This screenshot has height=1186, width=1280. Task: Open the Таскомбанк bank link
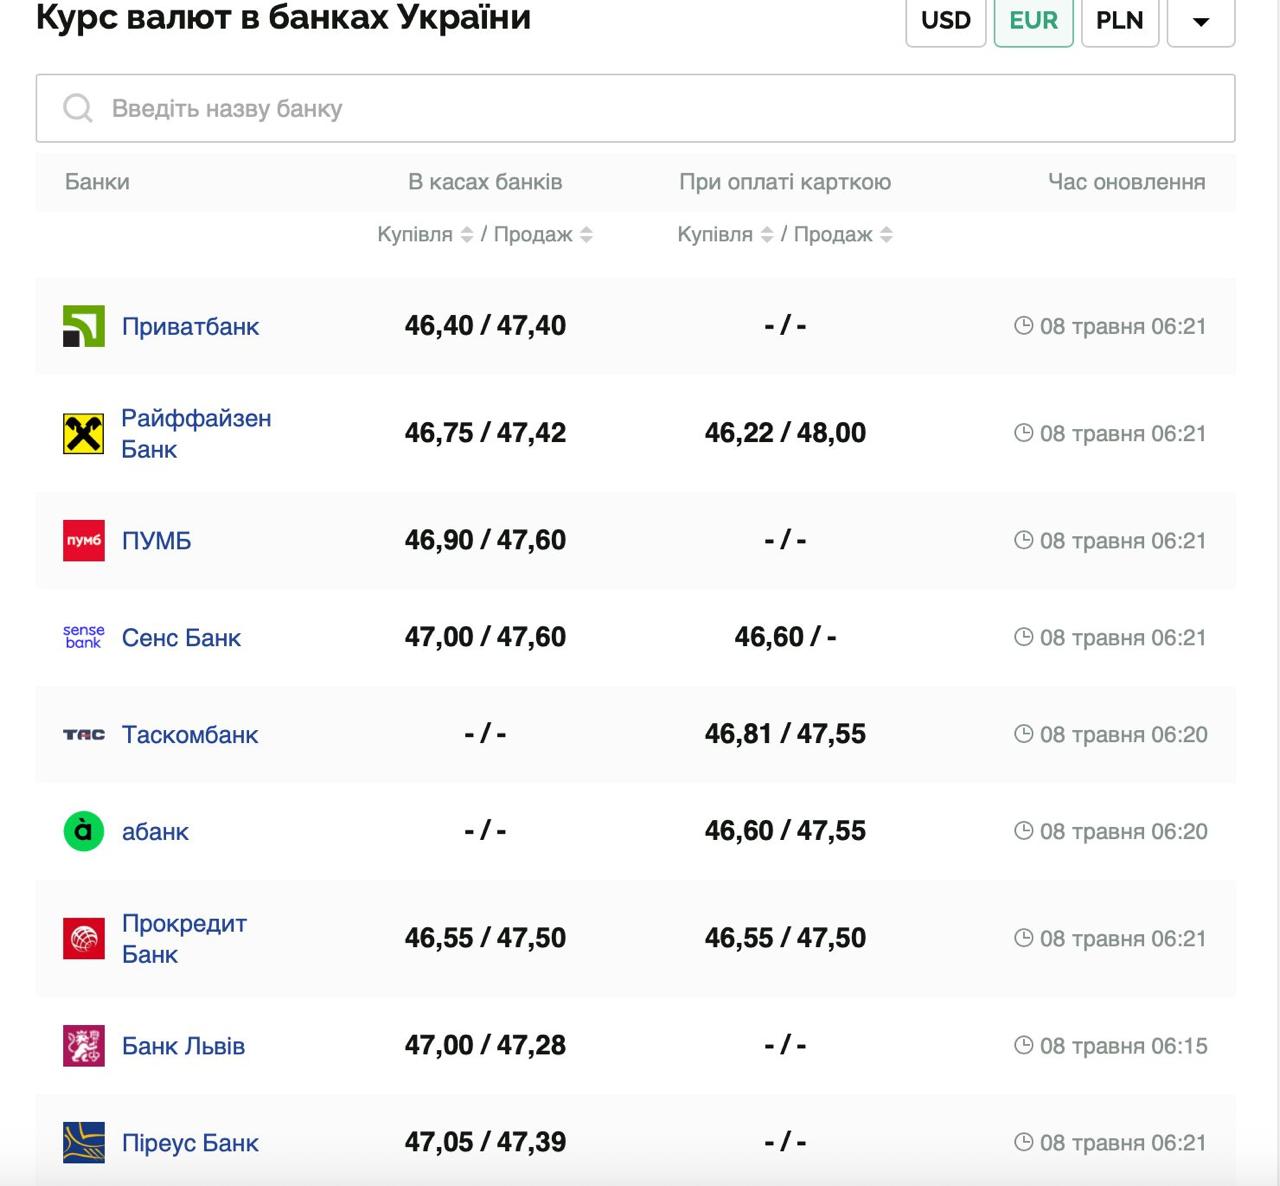pos(190,735)
